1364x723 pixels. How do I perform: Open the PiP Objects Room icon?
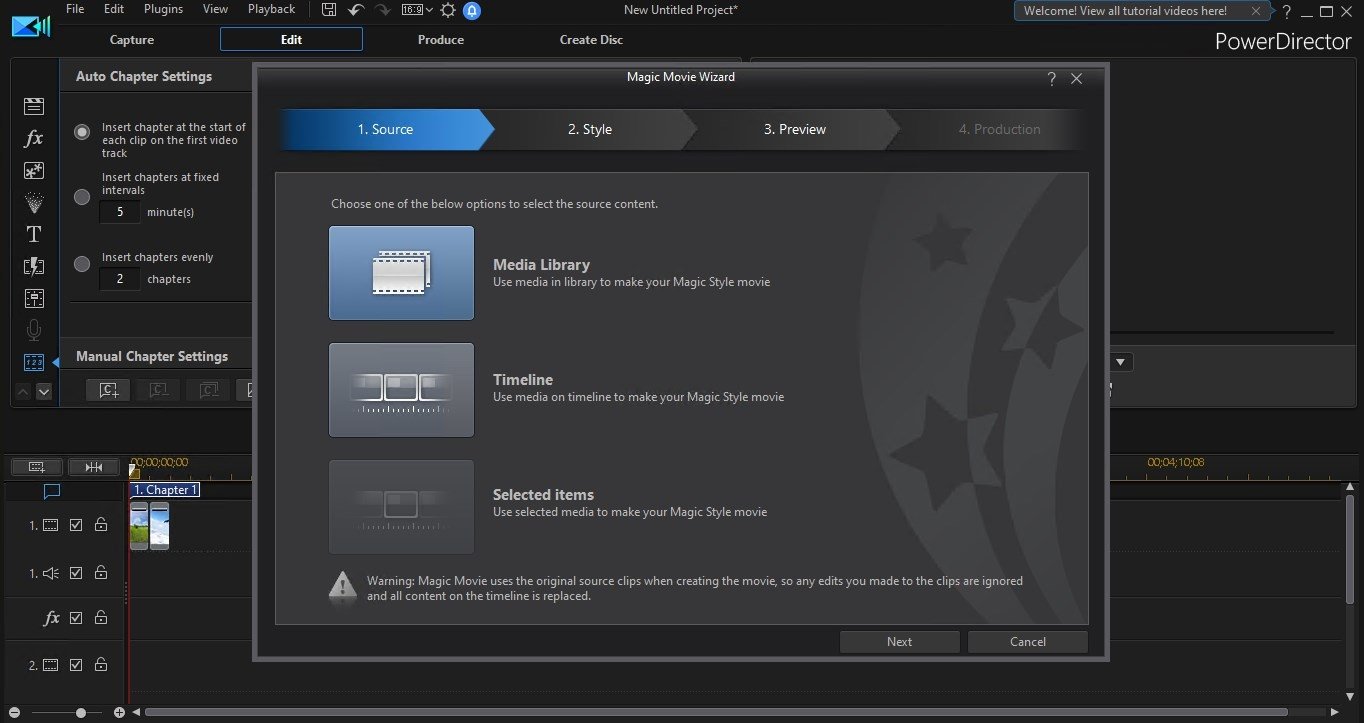(34, 171)
